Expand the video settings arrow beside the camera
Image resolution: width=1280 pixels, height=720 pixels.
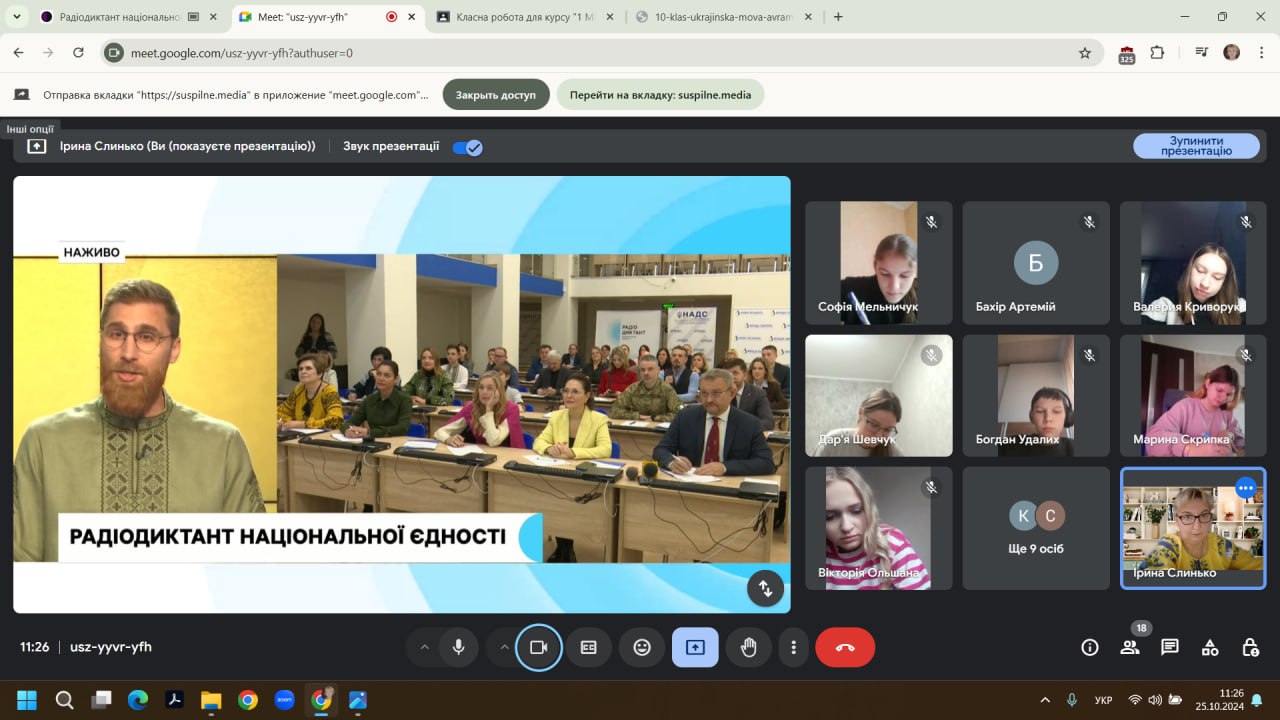504,647
